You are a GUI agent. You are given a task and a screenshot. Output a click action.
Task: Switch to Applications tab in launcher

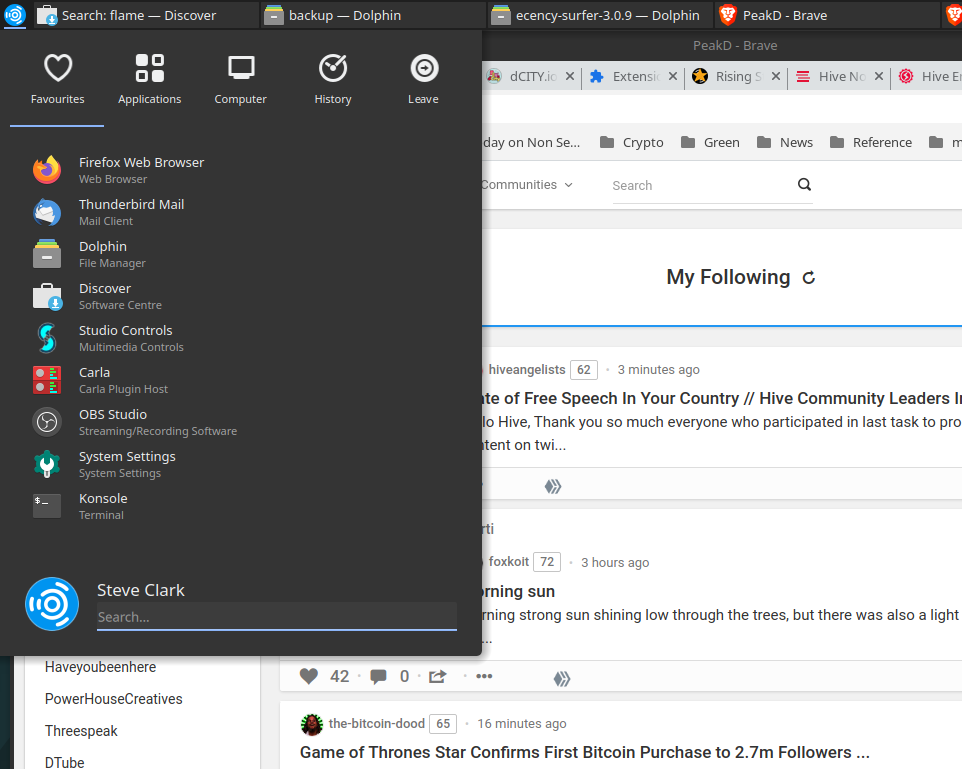click(149, 80)
